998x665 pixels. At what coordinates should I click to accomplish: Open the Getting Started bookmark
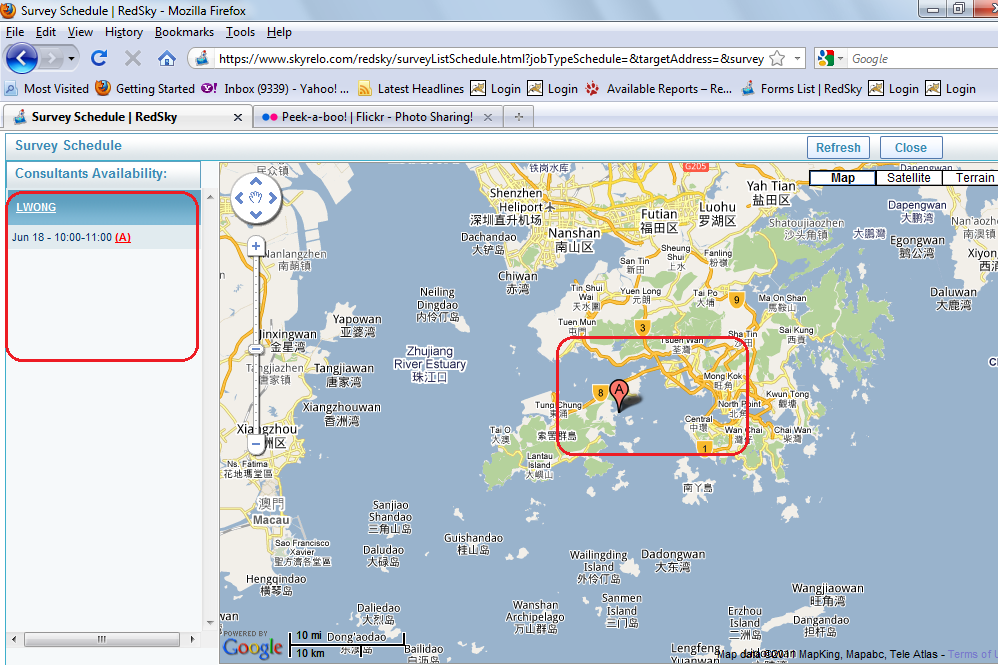(x=145, y=88)
